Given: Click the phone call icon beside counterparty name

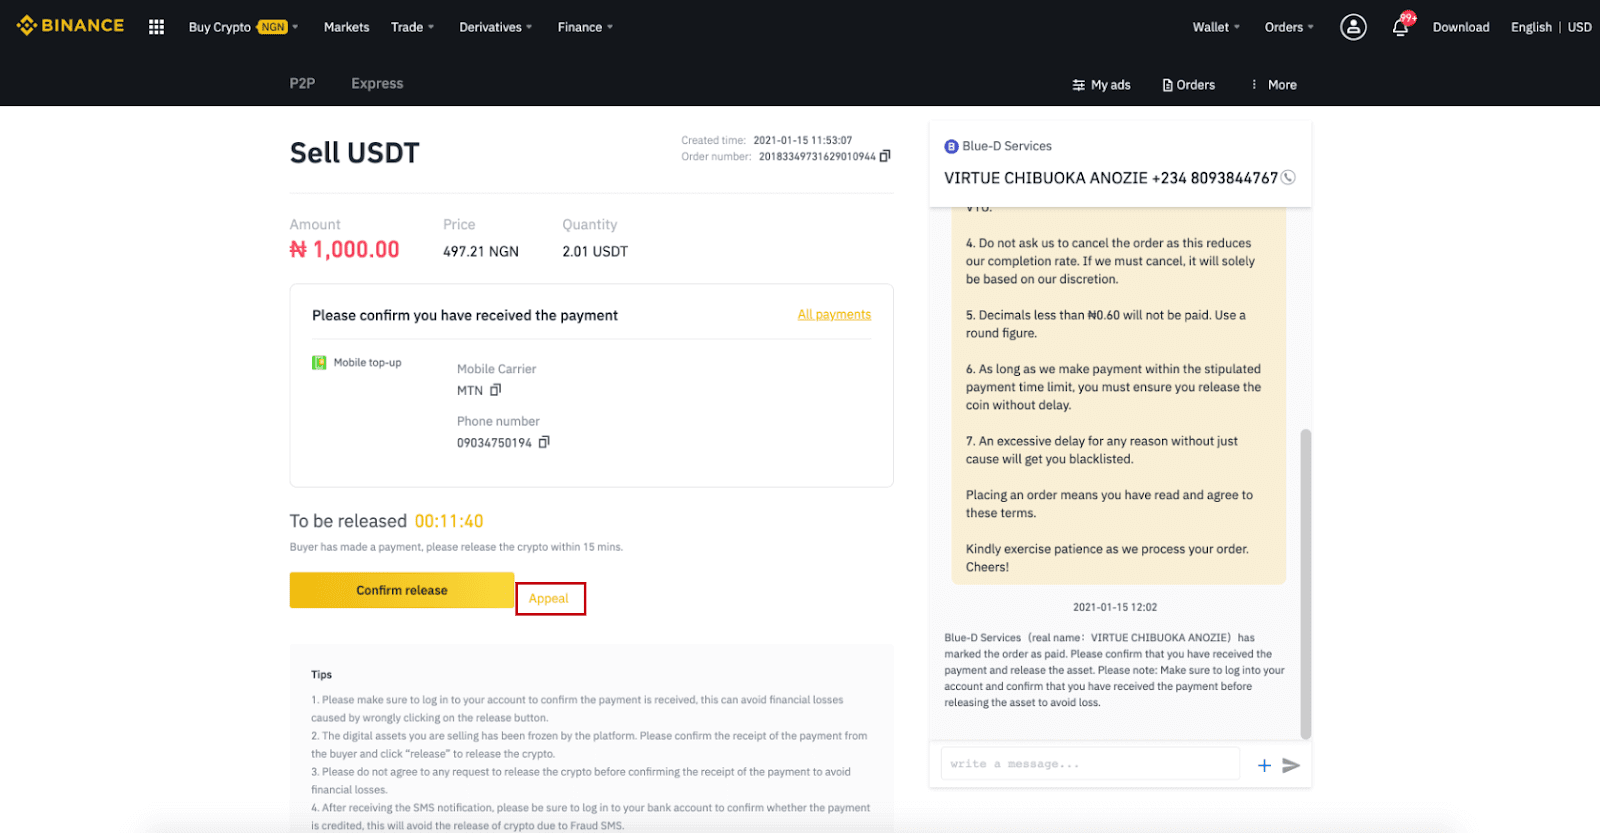Looking at the screenshot, I should [x=1289, y=178].
